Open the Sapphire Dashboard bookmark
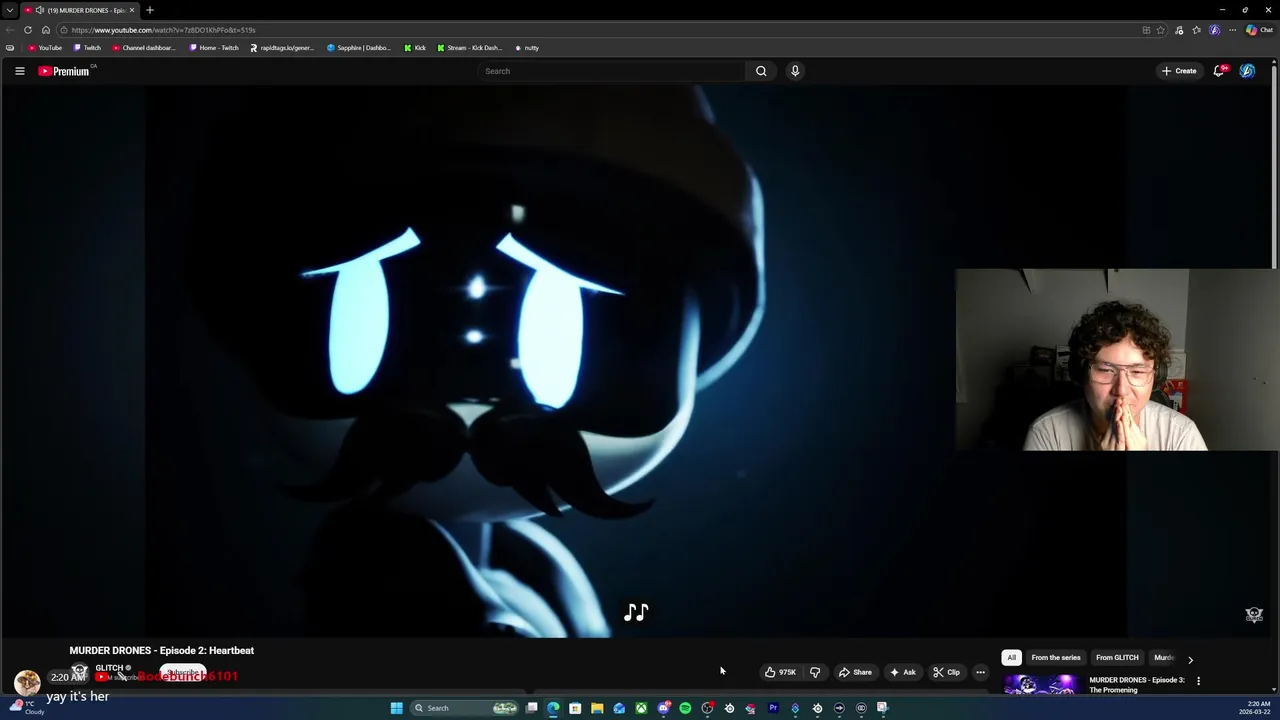Image resolution: width=1280 pixels, height=720 pixels. point(359,48)
